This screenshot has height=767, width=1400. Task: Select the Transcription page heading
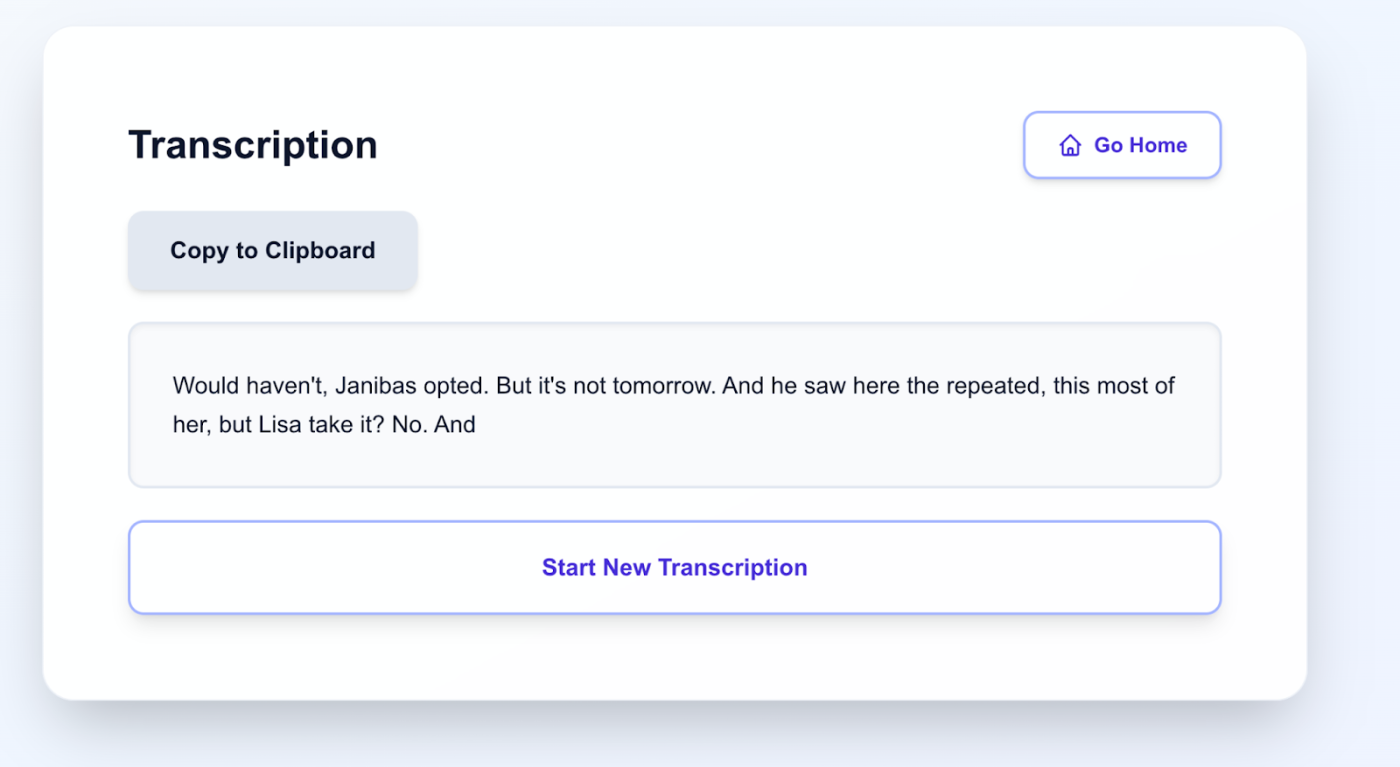click(x=252, y=144)
